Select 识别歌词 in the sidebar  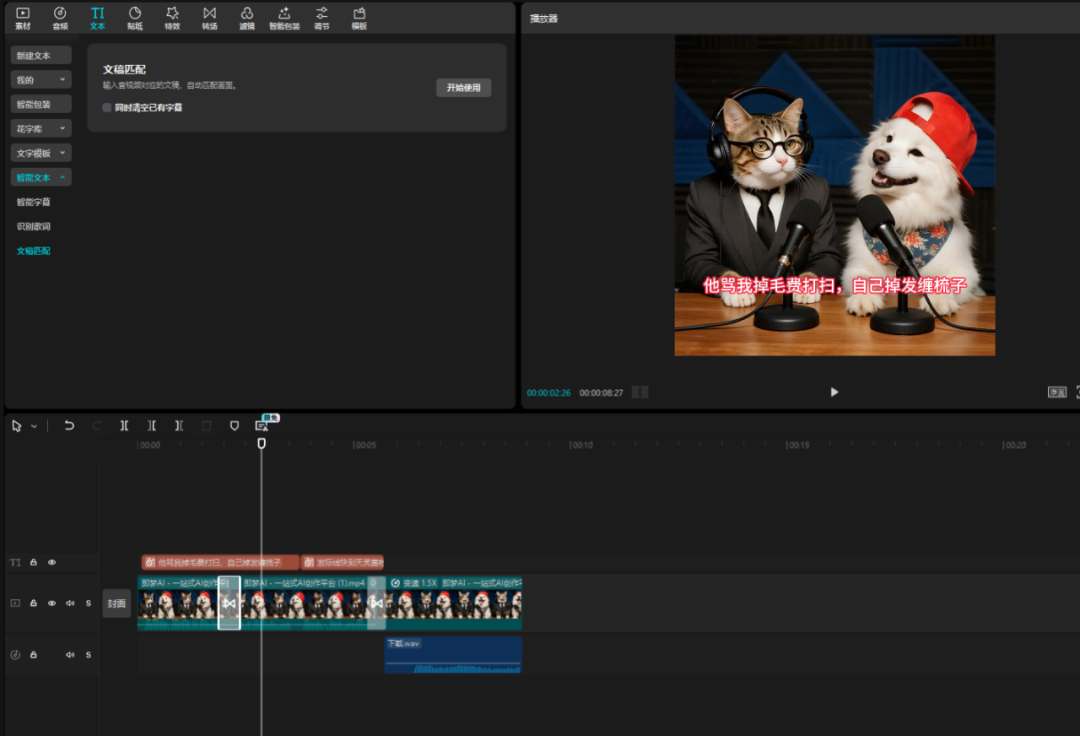coord(34,226)
